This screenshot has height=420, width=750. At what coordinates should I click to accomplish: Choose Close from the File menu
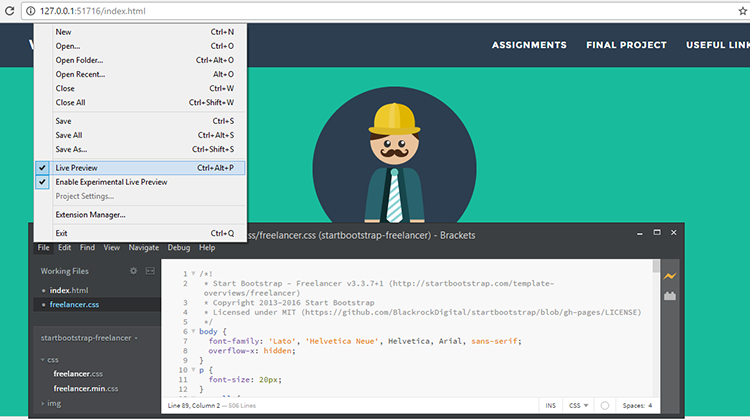pyautogui.click(x=140, y=88)
